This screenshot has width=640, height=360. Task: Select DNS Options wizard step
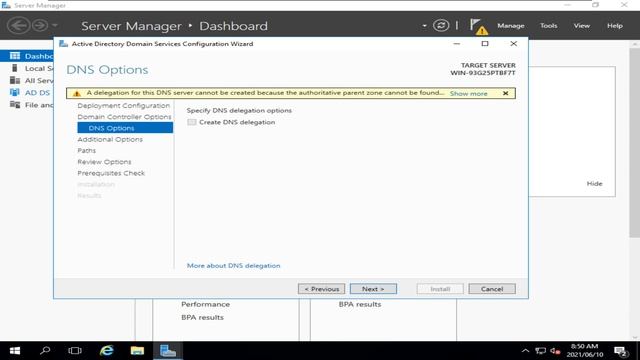(x=125, y=128)
